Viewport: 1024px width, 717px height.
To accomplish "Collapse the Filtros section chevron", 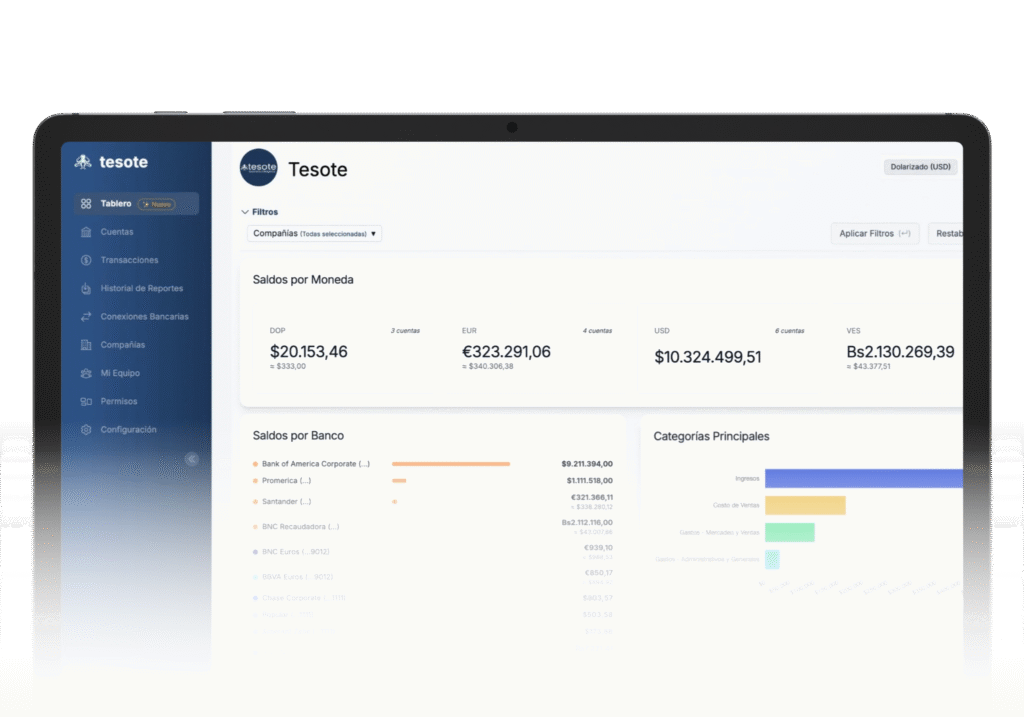I will click(245, 212).
